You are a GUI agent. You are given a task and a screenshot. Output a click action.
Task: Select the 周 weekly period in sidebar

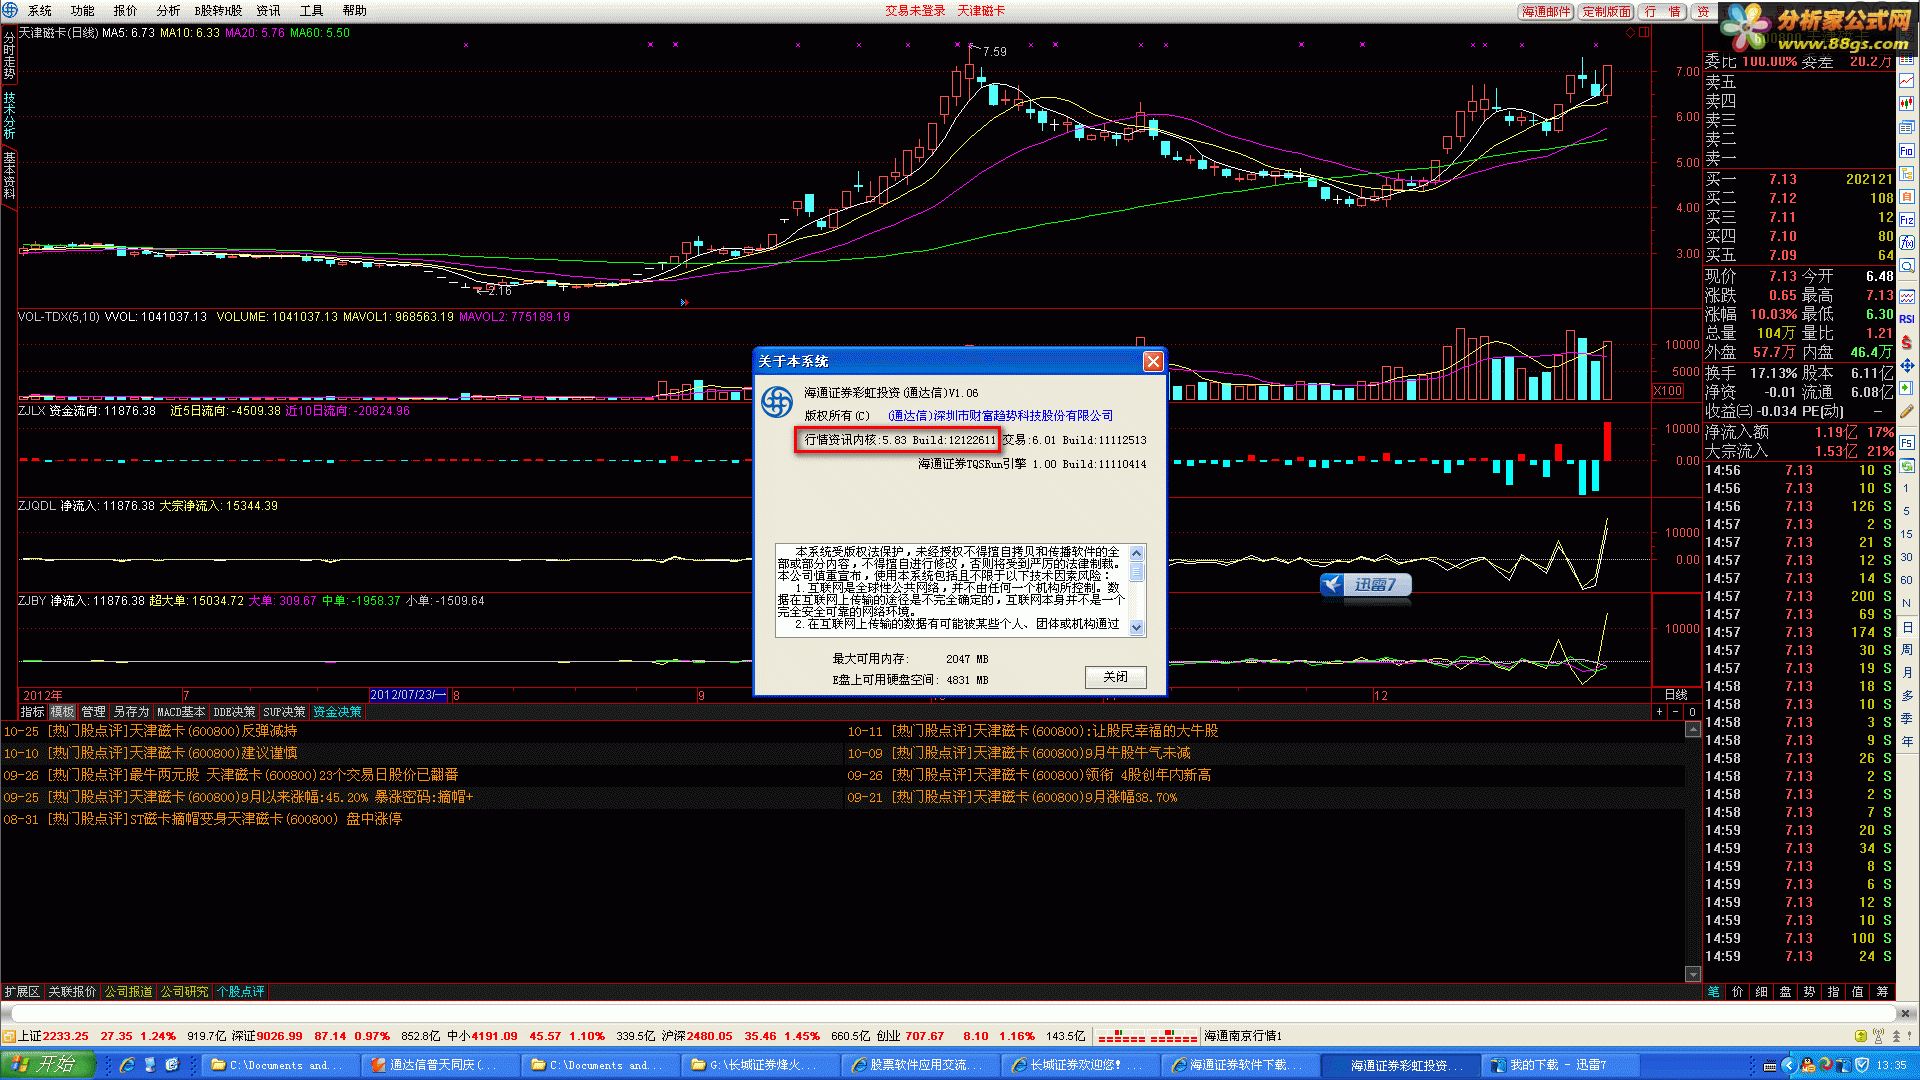pyautogui.click(x=1907, y=649)
